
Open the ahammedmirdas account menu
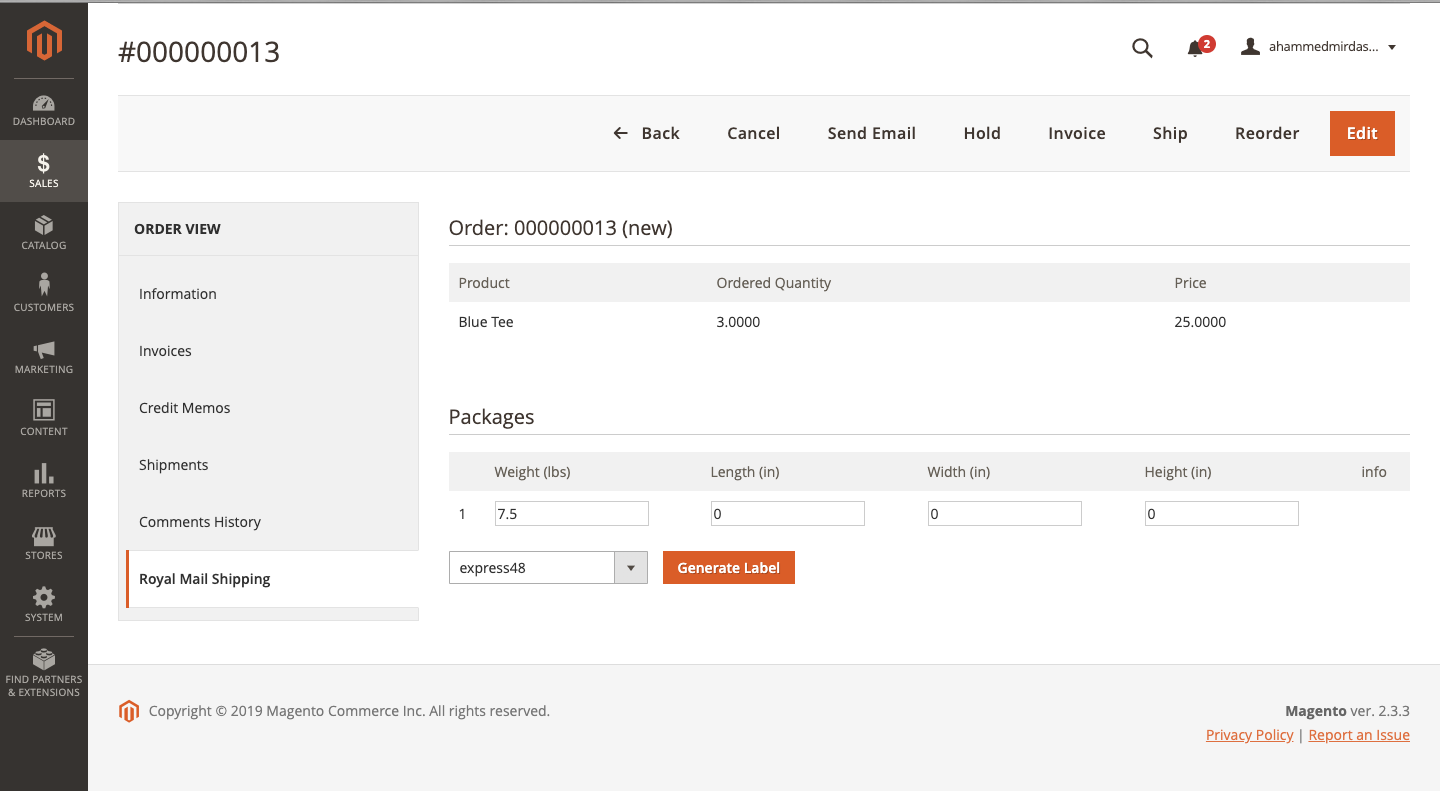(1316, 46)
